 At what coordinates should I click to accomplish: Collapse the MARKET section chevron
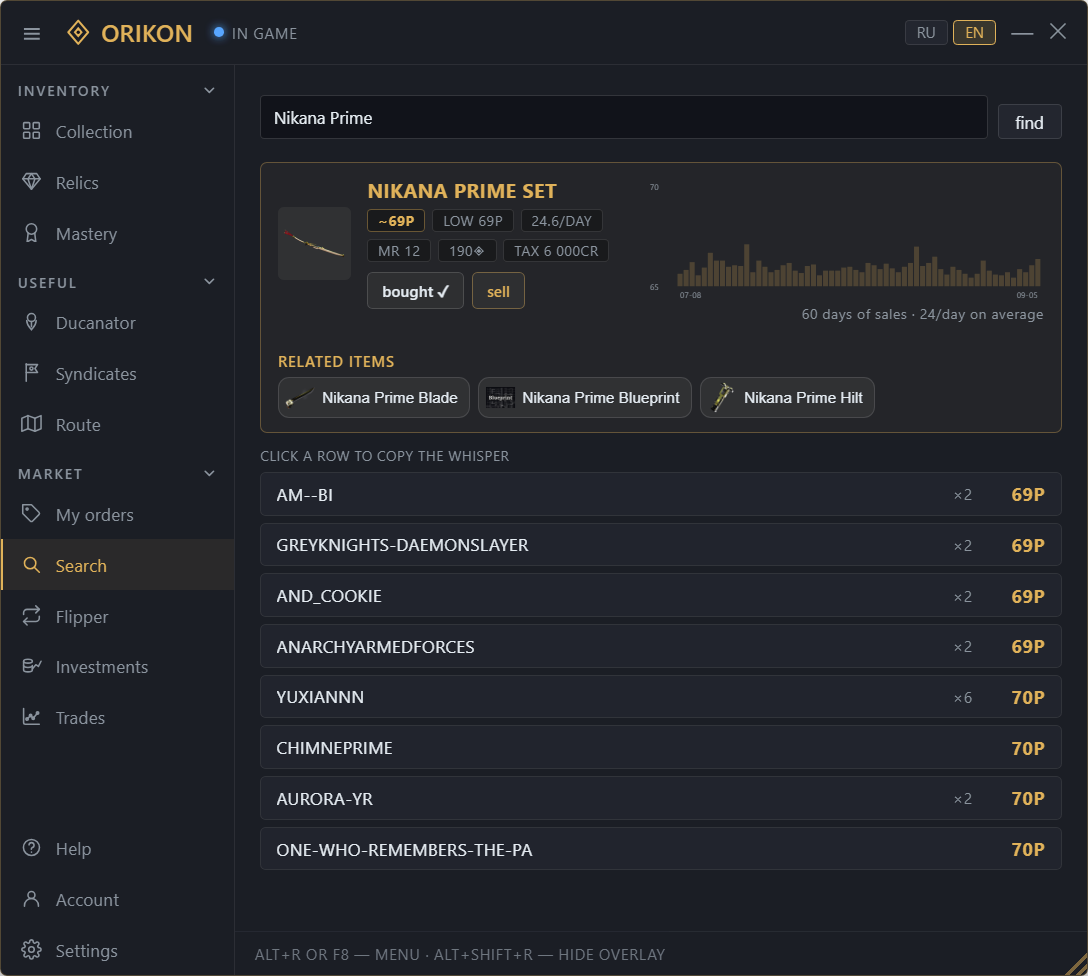click(x=210, y=474)
